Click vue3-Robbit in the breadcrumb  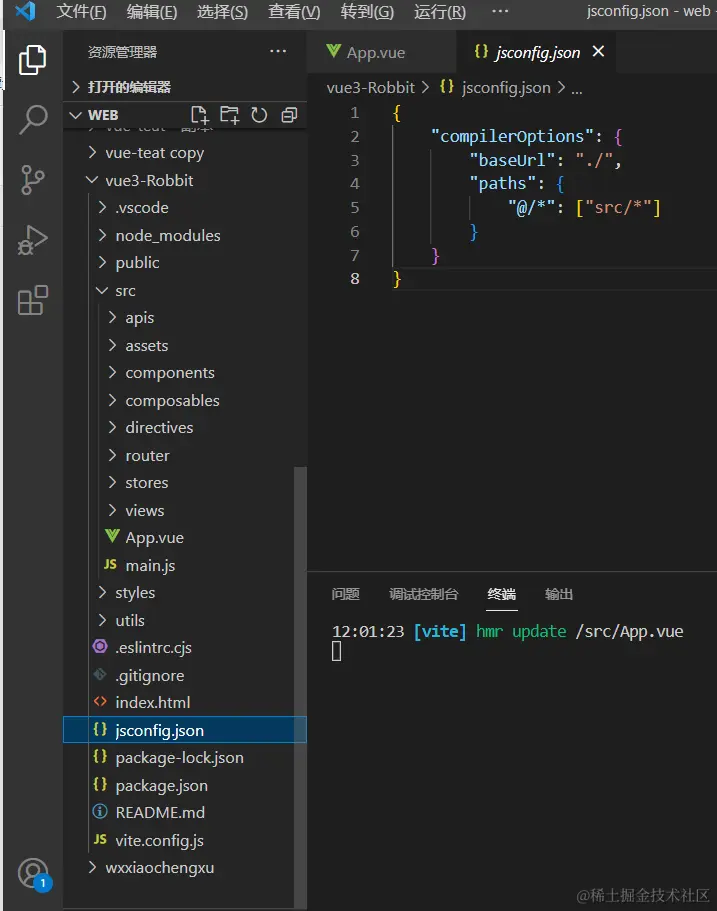tap(371, 88)
